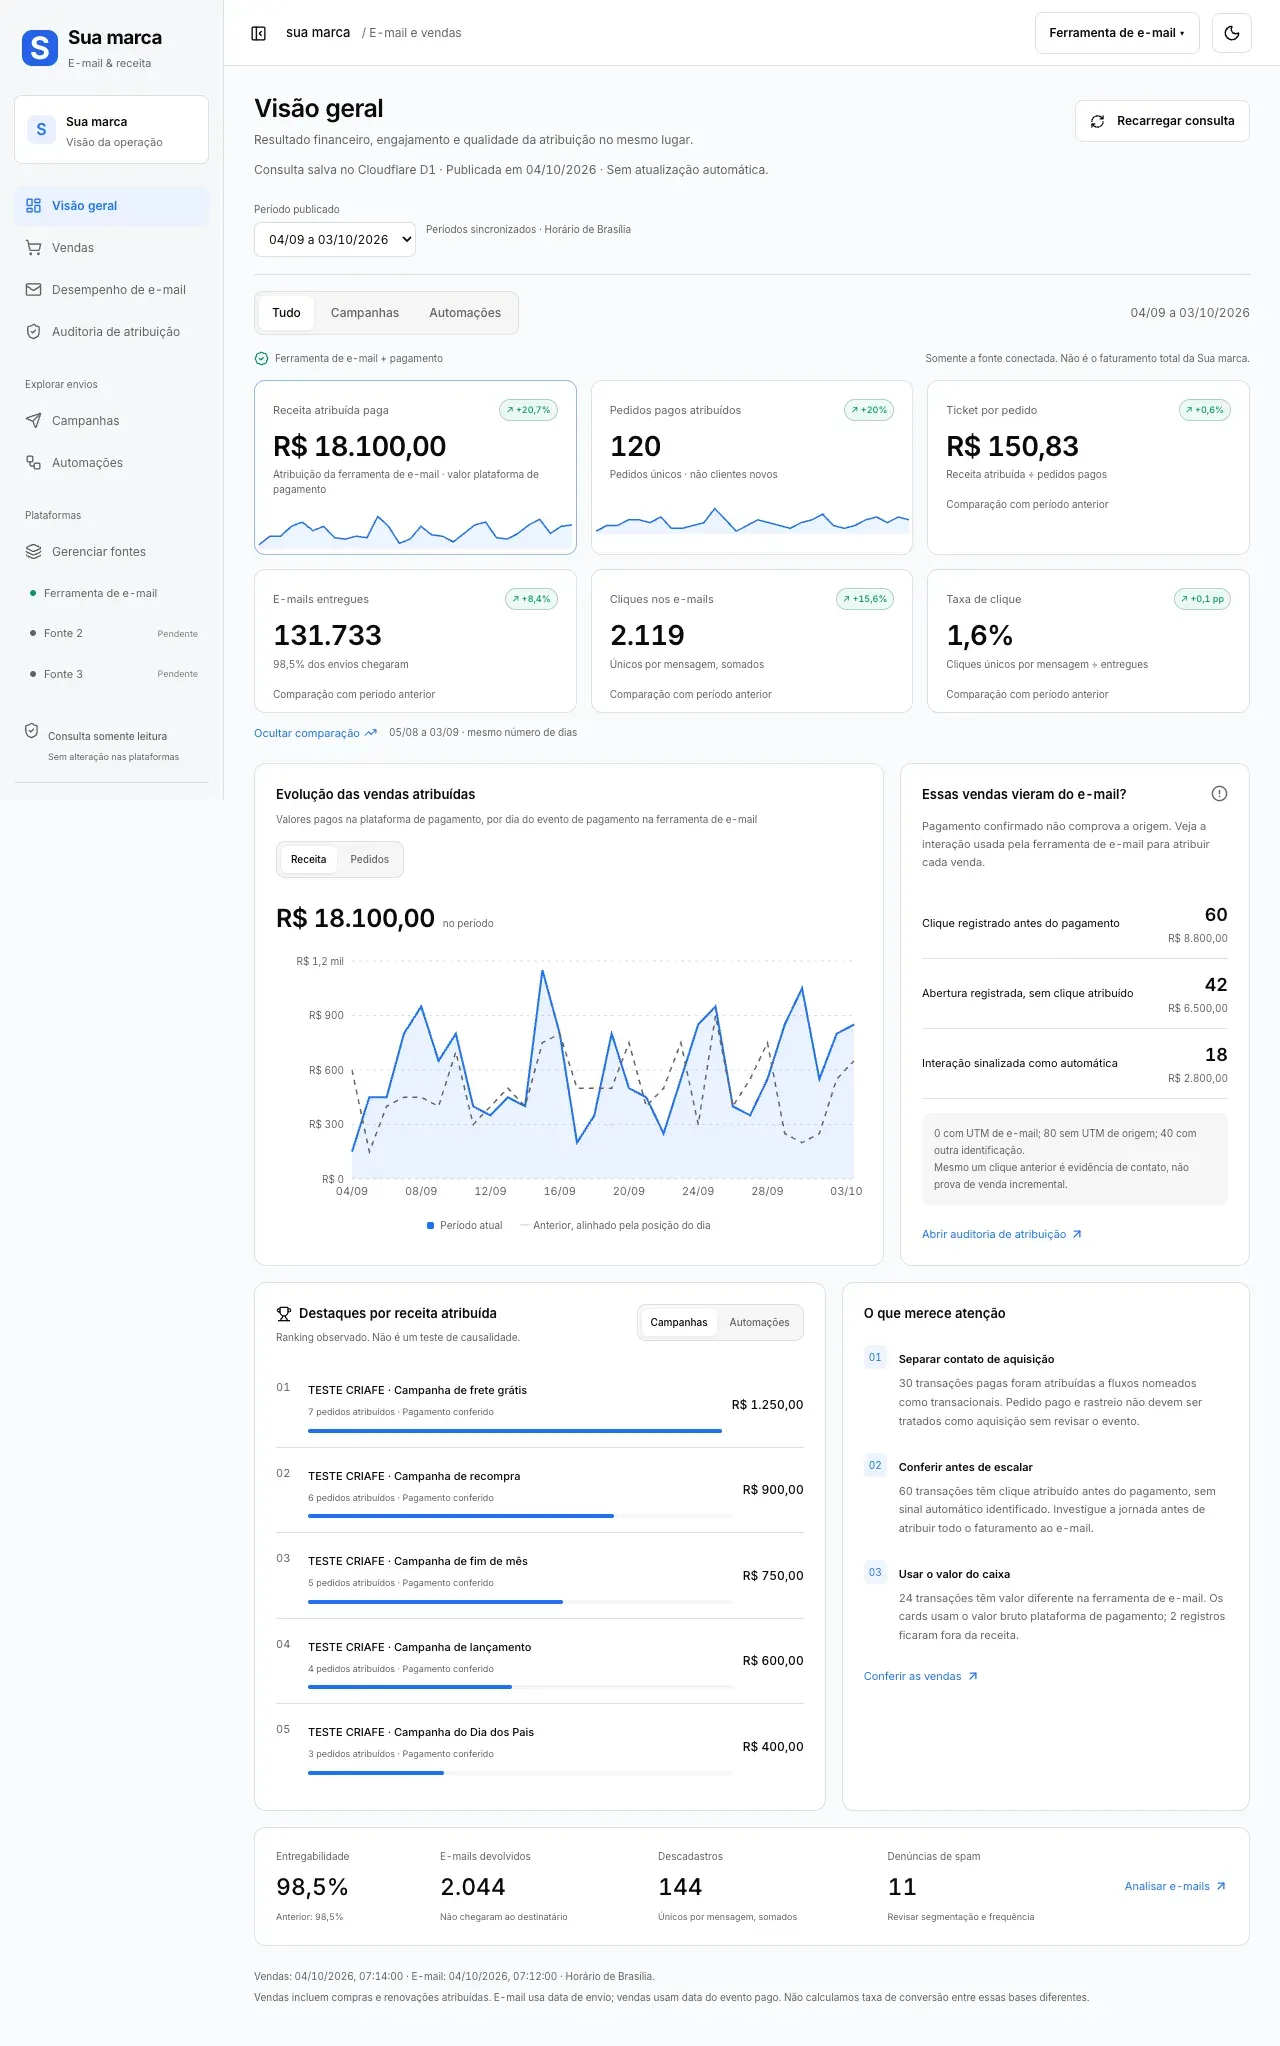1280x2046 pixels.
Task: Click the info icon beside Essas vendas vieram do e-mail
Action: [x=1219, y=794]
